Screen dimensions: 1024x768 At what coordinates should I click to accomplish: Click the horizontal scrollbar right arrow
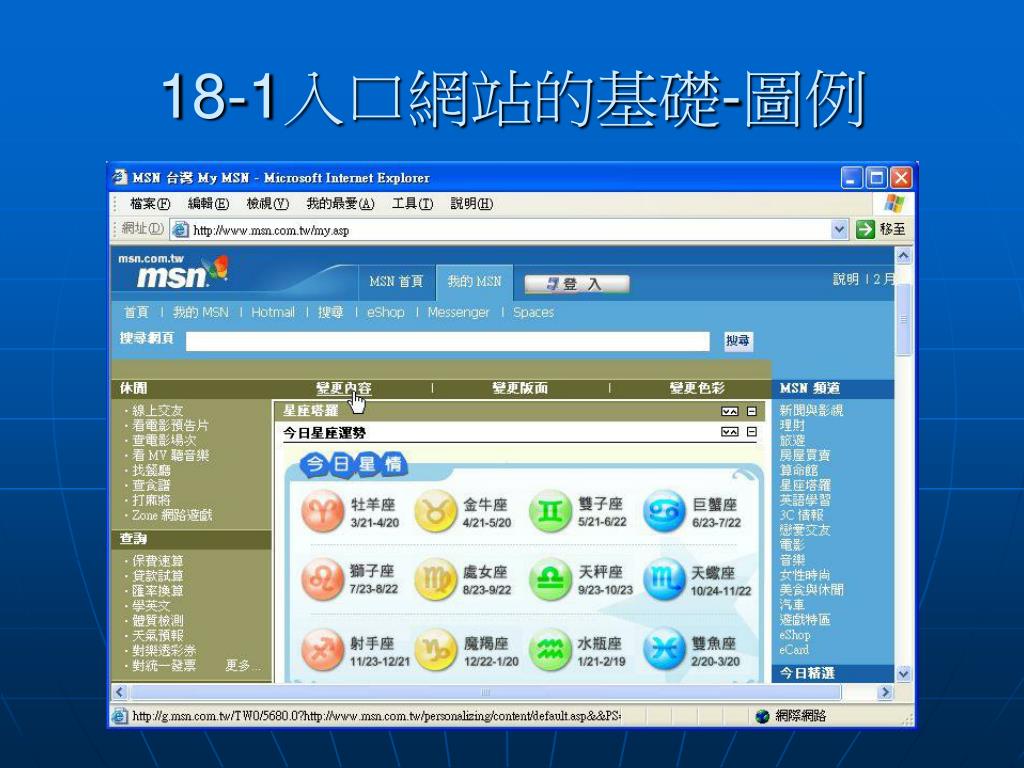pos(886,692)
